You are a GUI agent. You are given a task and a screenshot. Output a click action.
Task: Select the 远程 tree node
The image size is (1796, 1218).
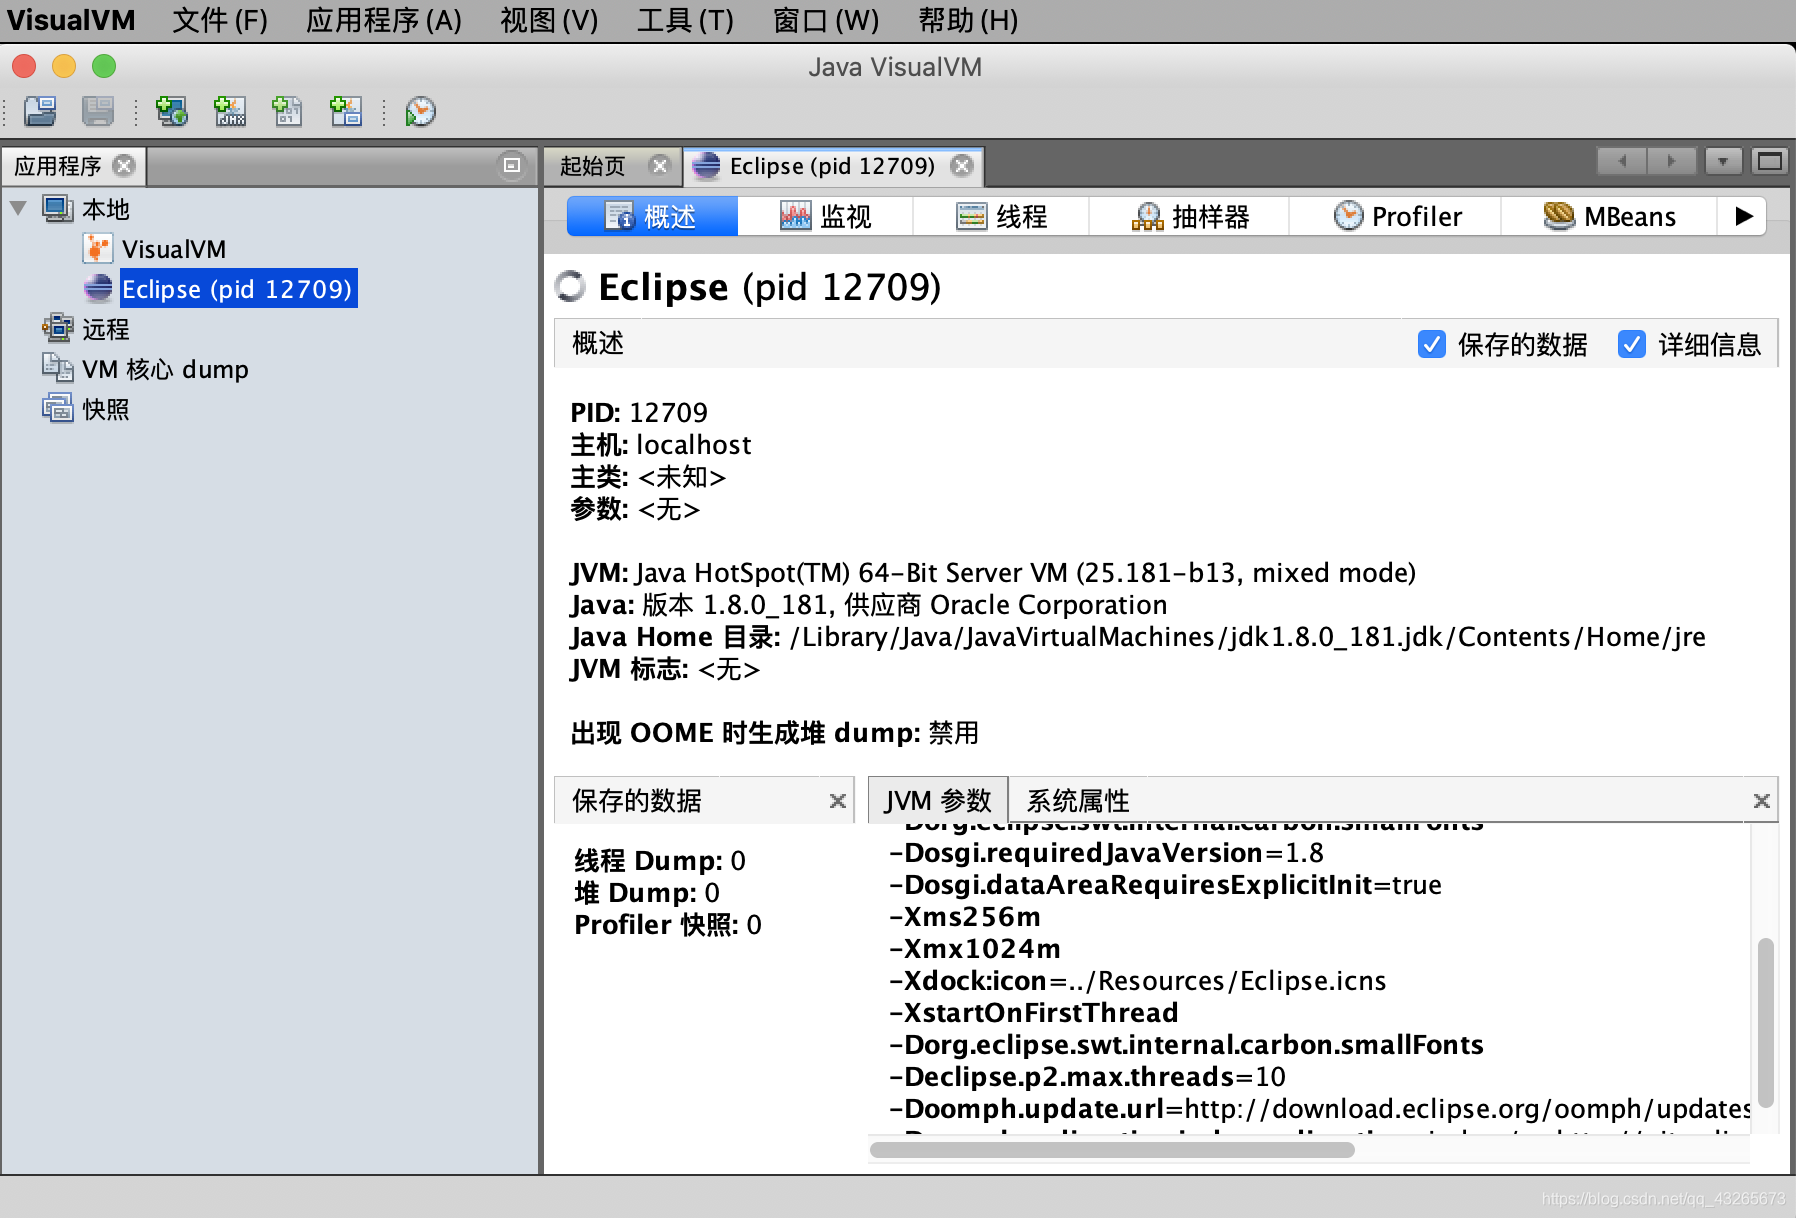coord(106,329)
